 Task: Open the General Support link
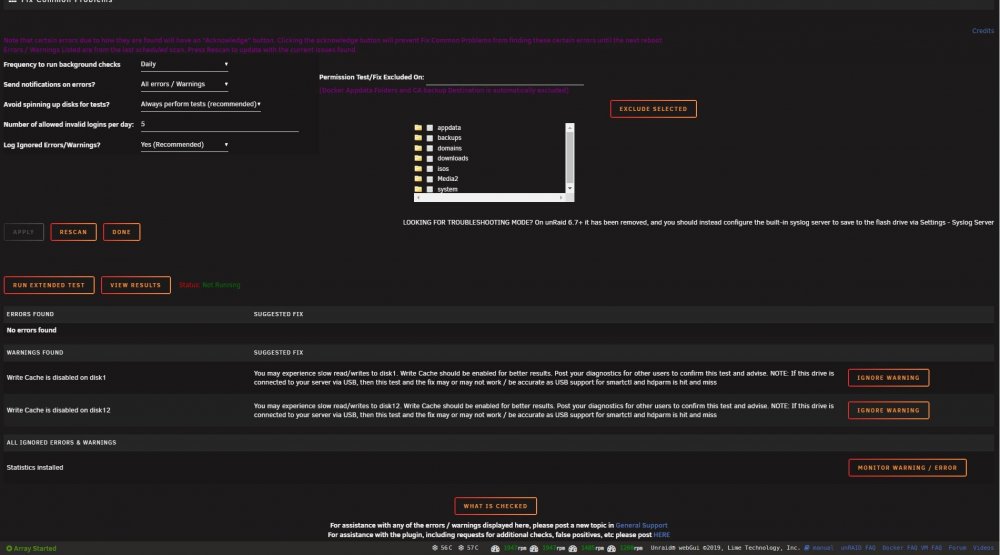[x=642, y=526]
